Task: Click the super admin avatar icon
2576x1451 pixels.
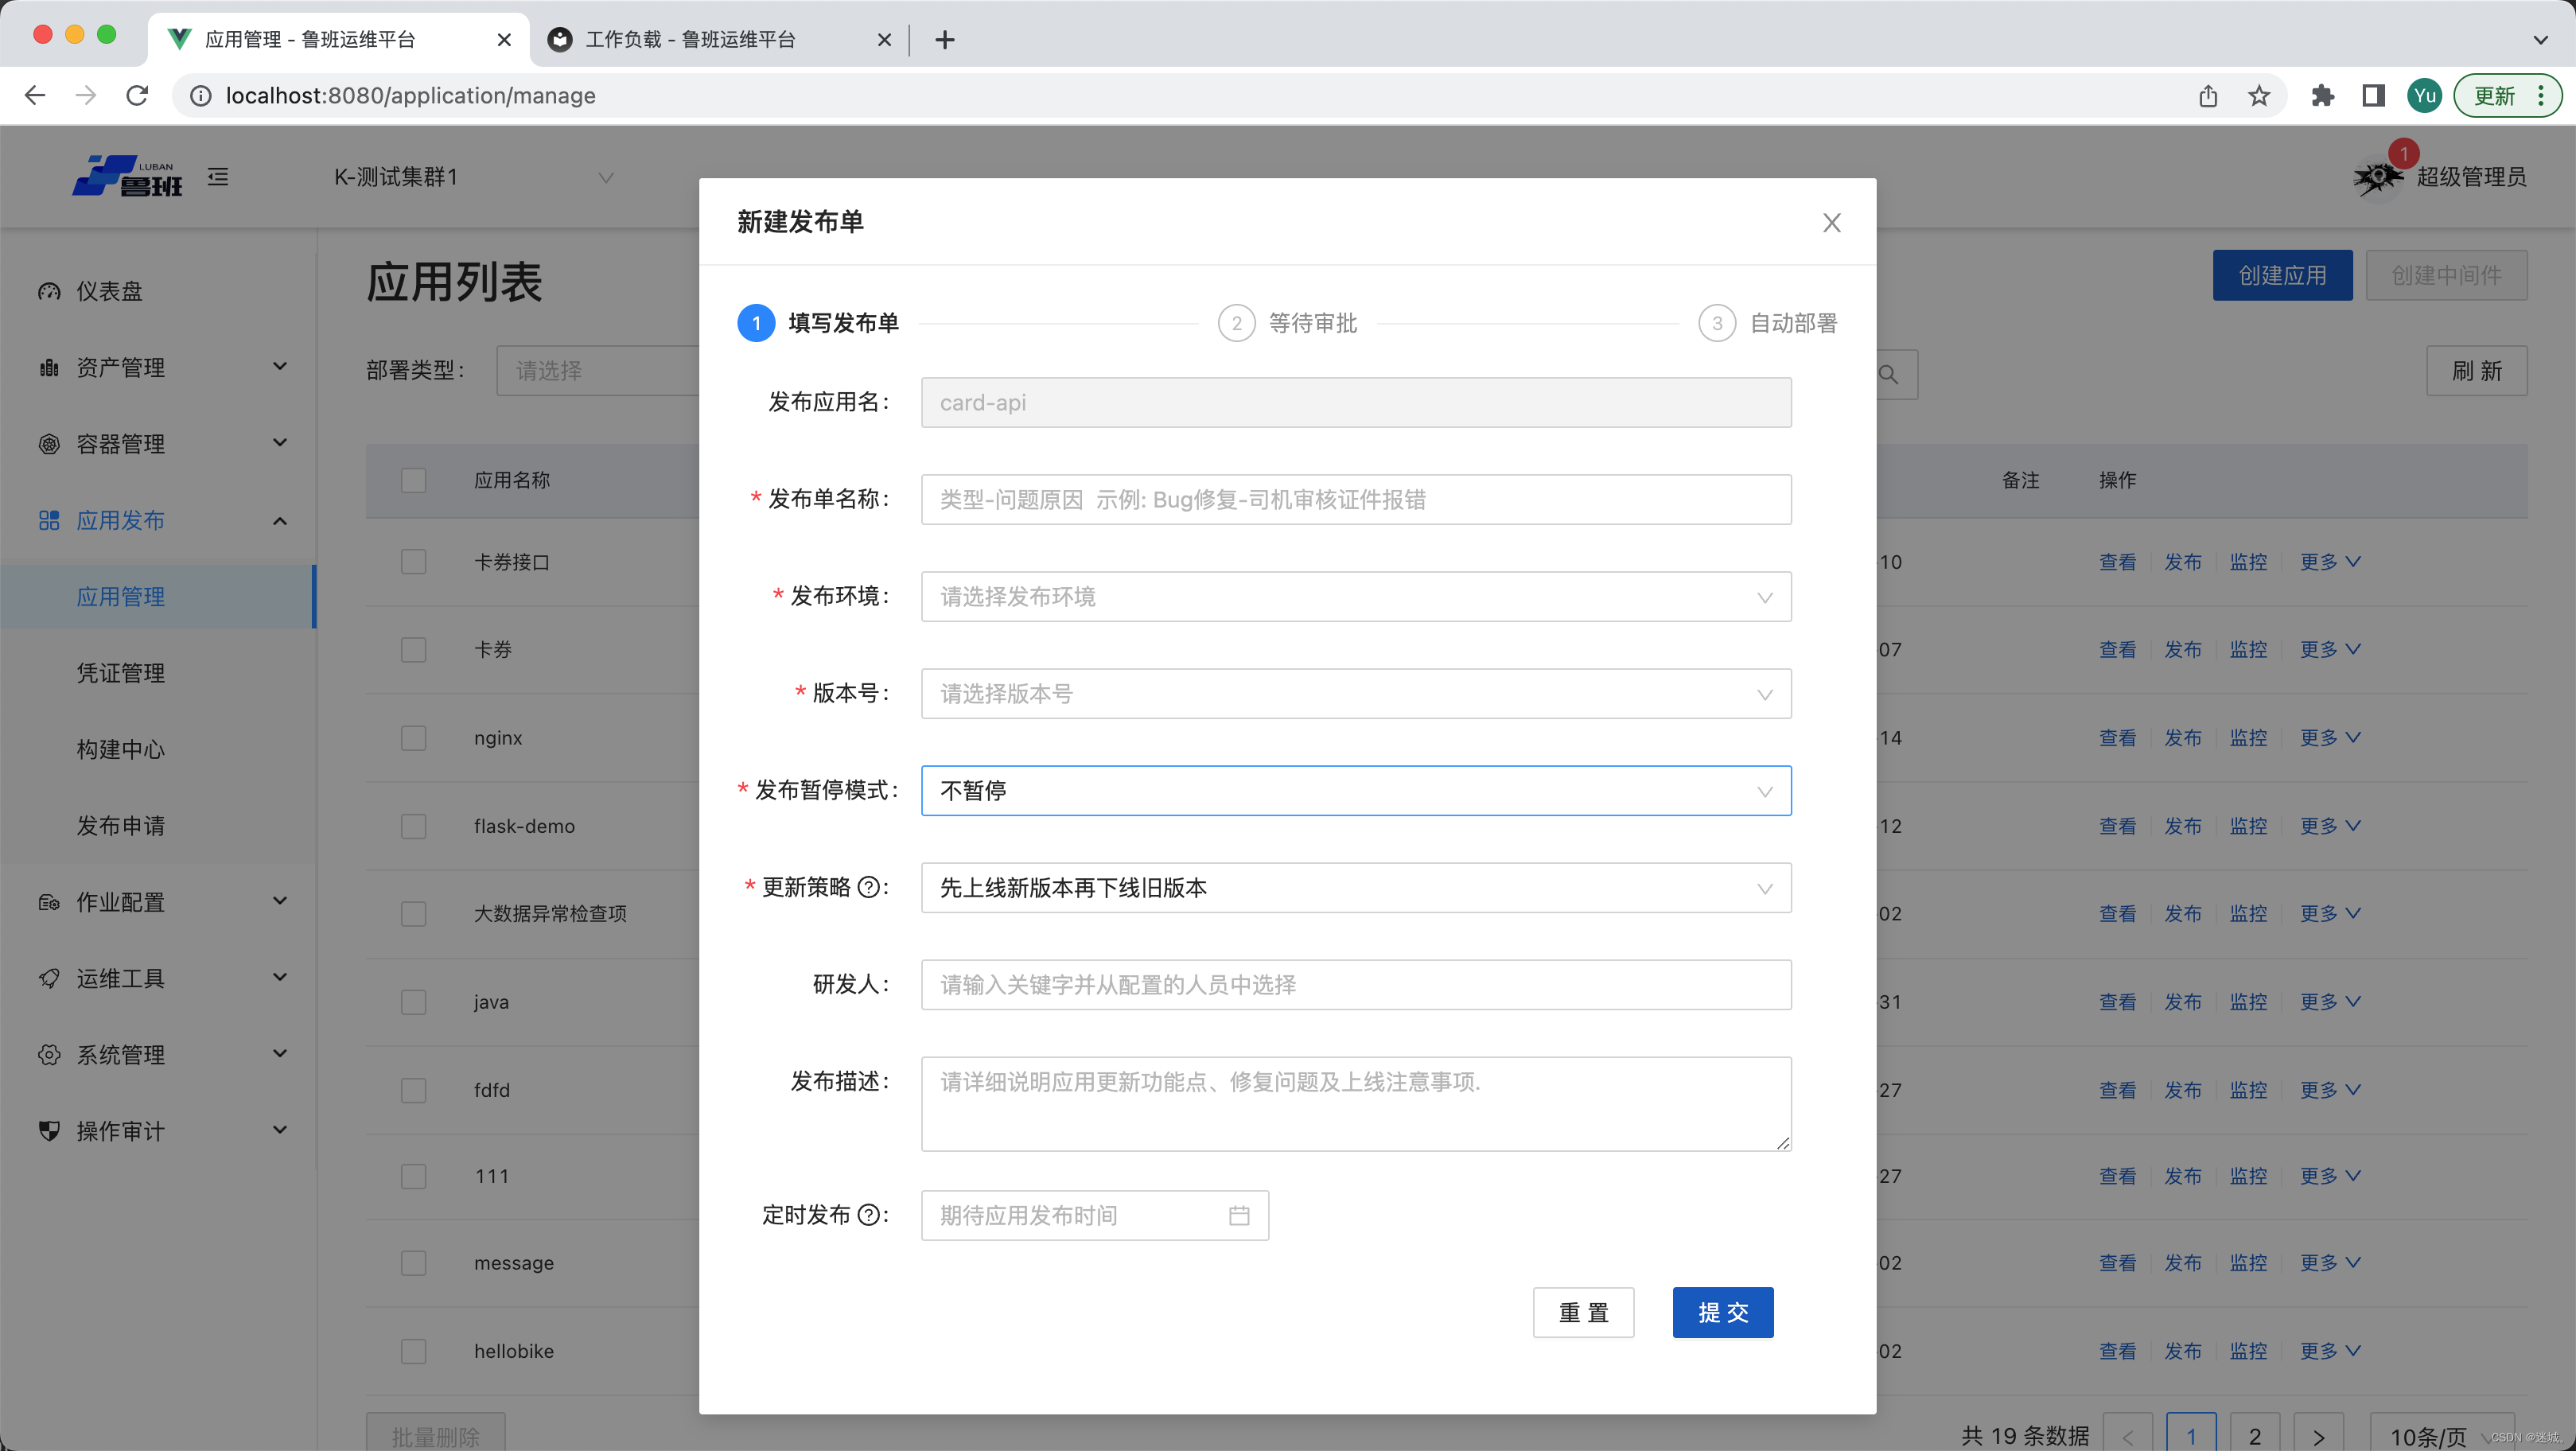Action: tap(2377, 178)
